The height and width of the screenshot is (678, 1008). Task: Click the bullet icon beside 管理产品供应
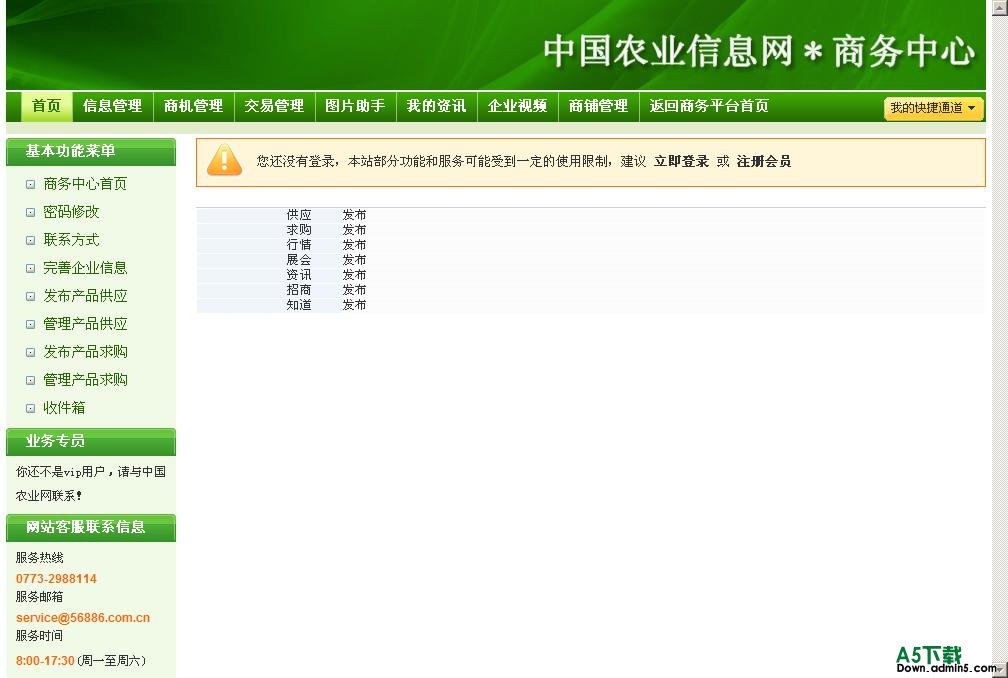pos(30,325)
